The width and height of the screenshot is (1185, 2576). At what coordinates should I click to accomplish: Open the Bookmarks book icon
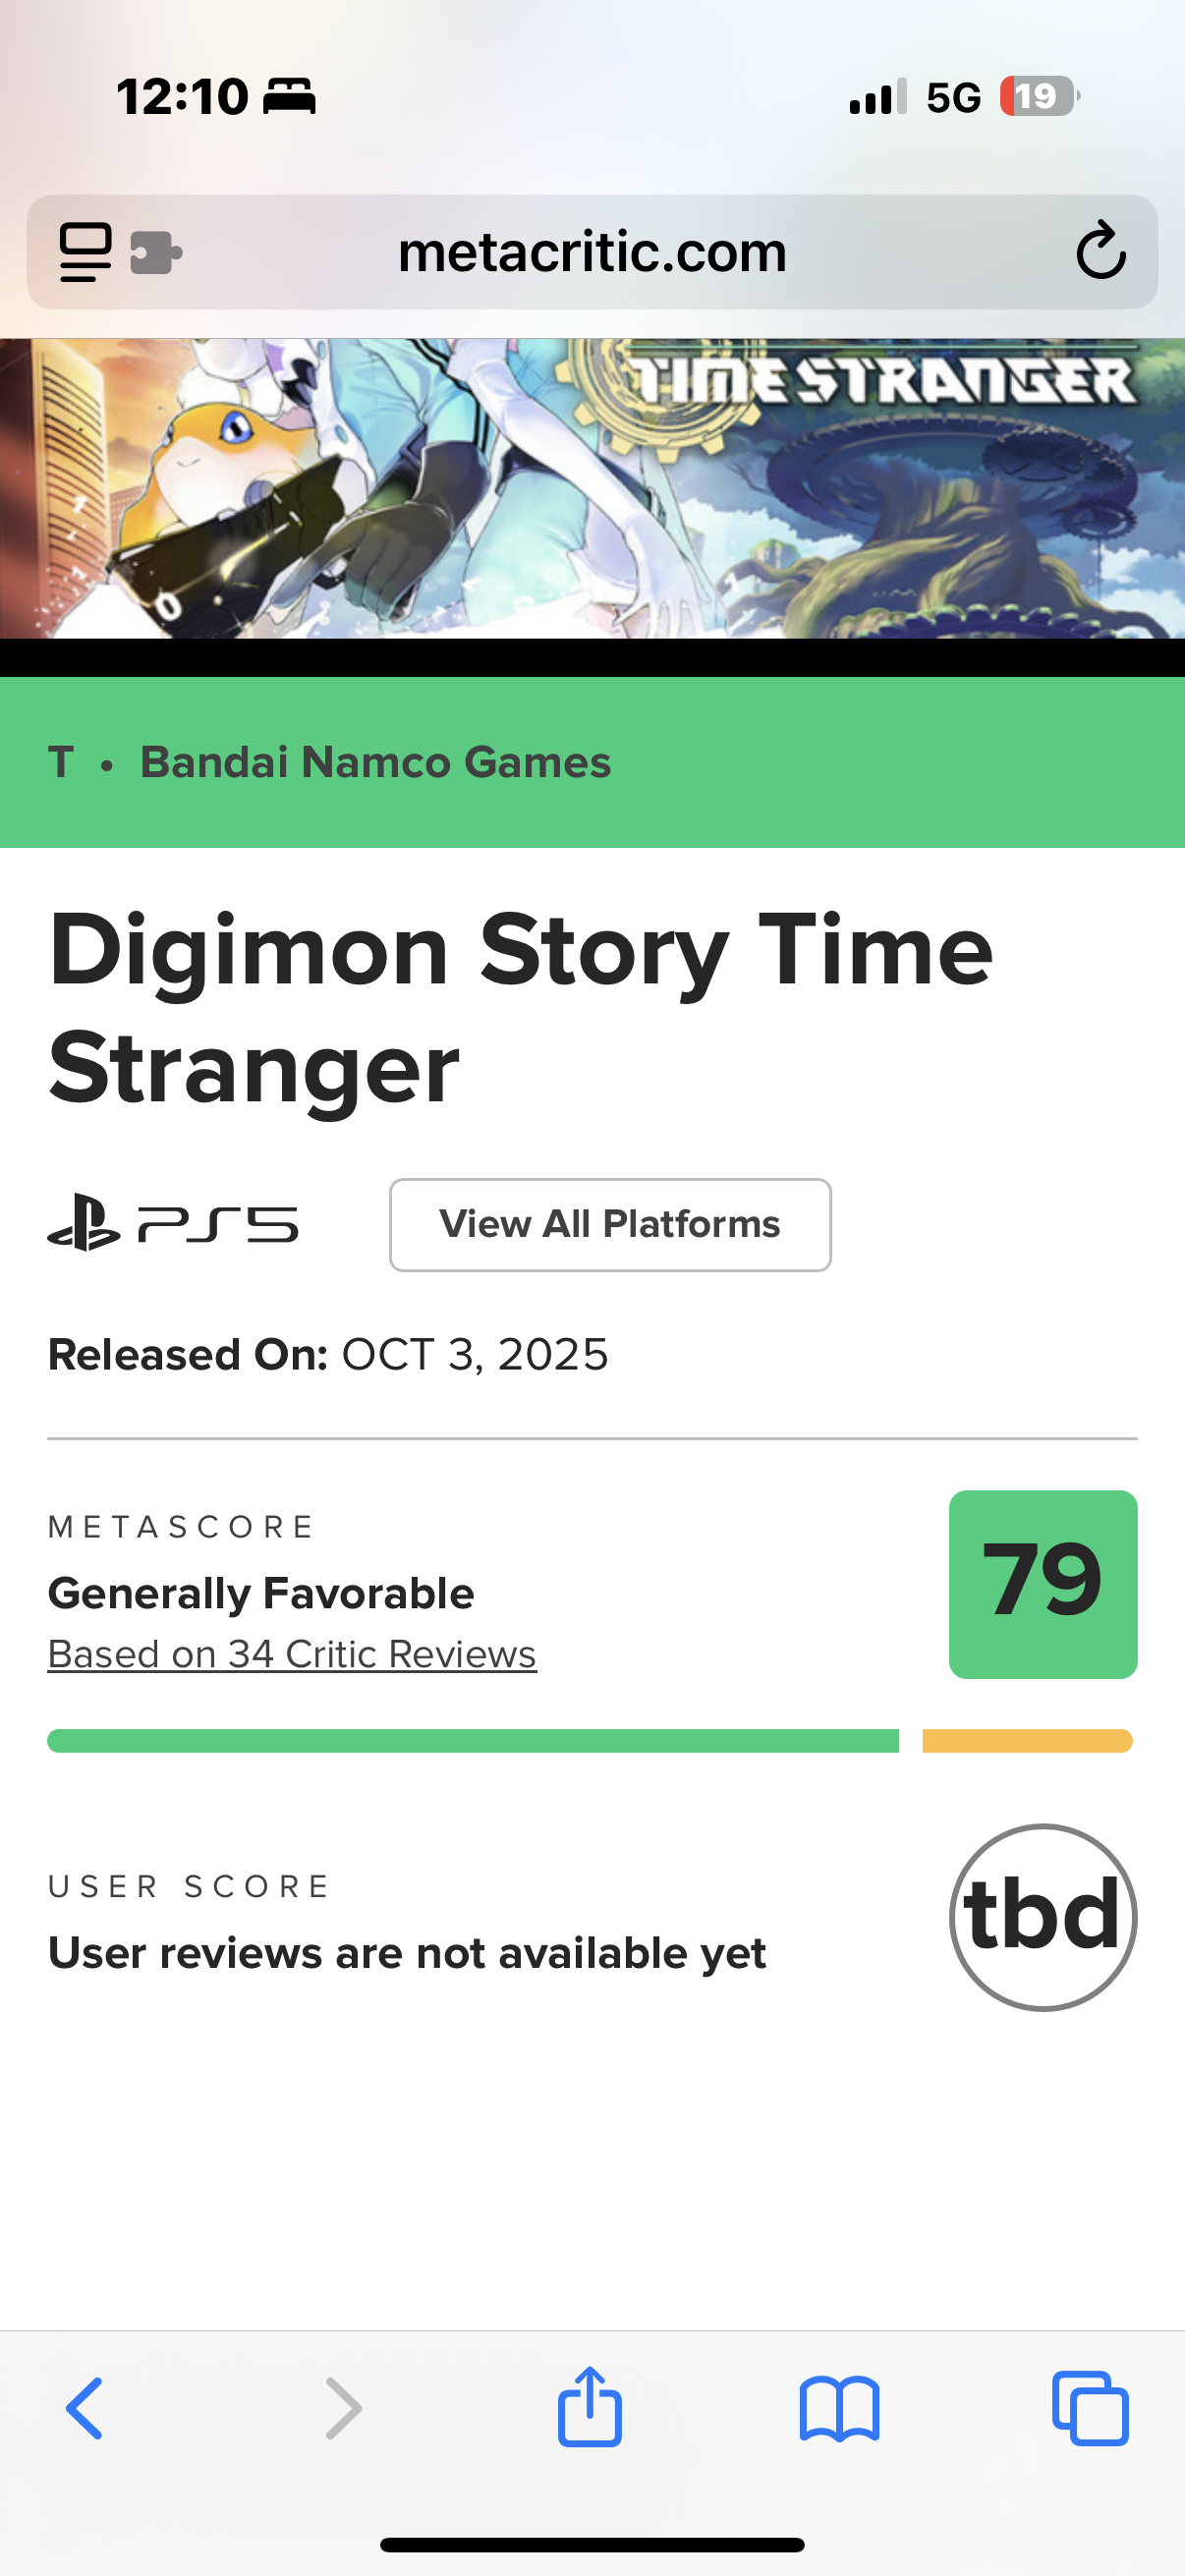pos(839,2408)
